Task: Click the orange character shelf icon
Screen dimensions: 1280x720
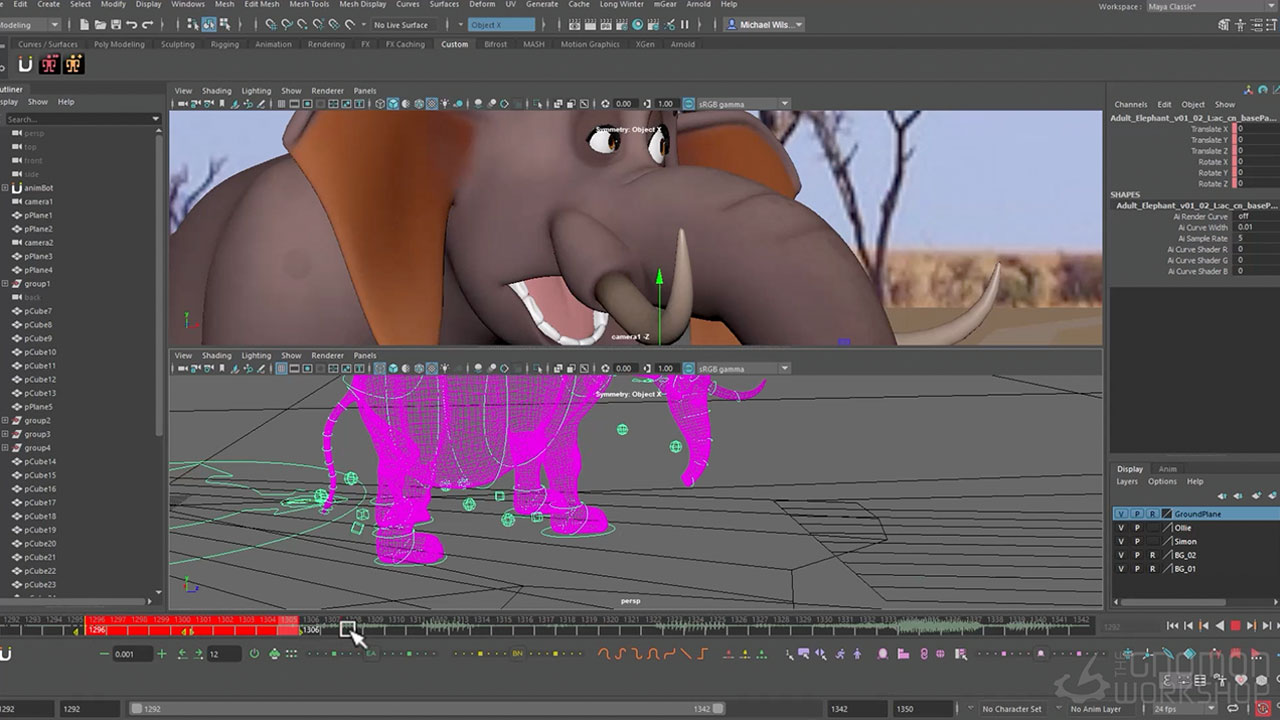Action: coord(73,65)
